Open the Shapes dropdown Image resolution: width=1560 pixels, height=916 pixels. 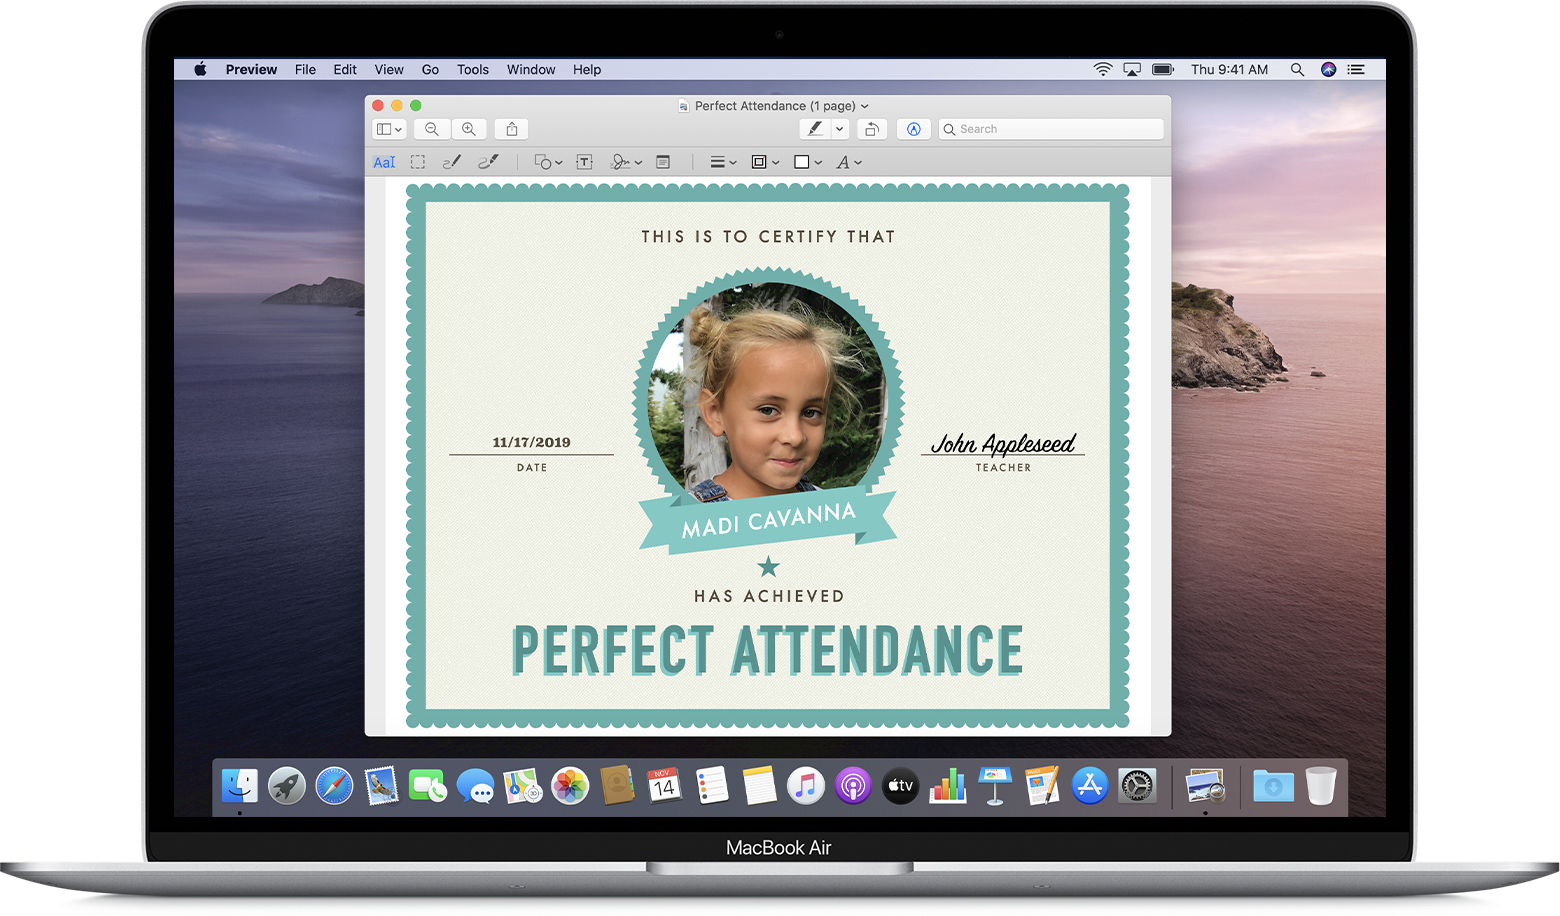tap(548, 162)
